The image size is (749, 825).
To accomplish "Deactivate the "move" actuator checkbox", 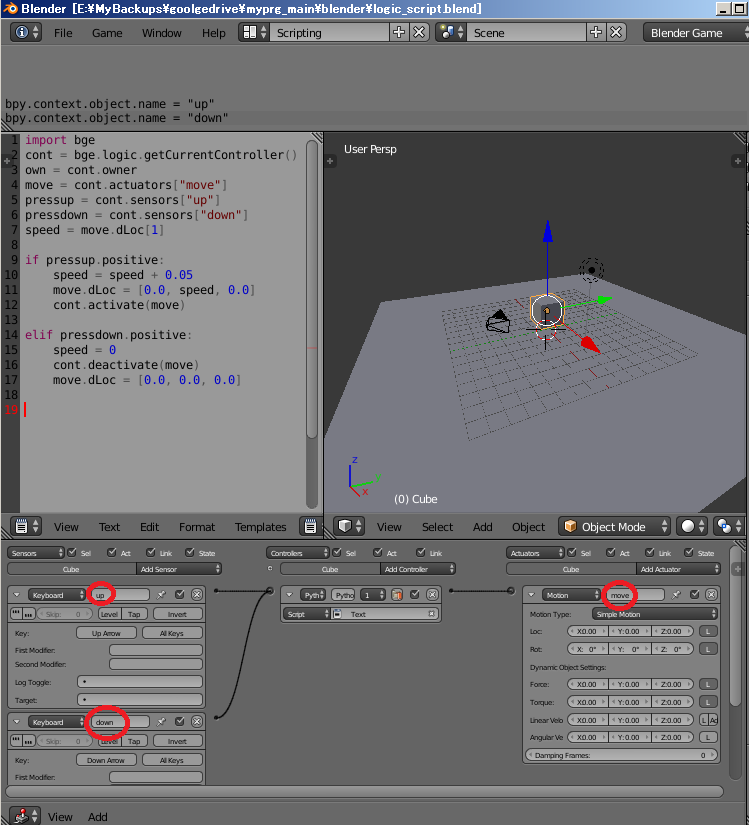I will tap(694, 595).
